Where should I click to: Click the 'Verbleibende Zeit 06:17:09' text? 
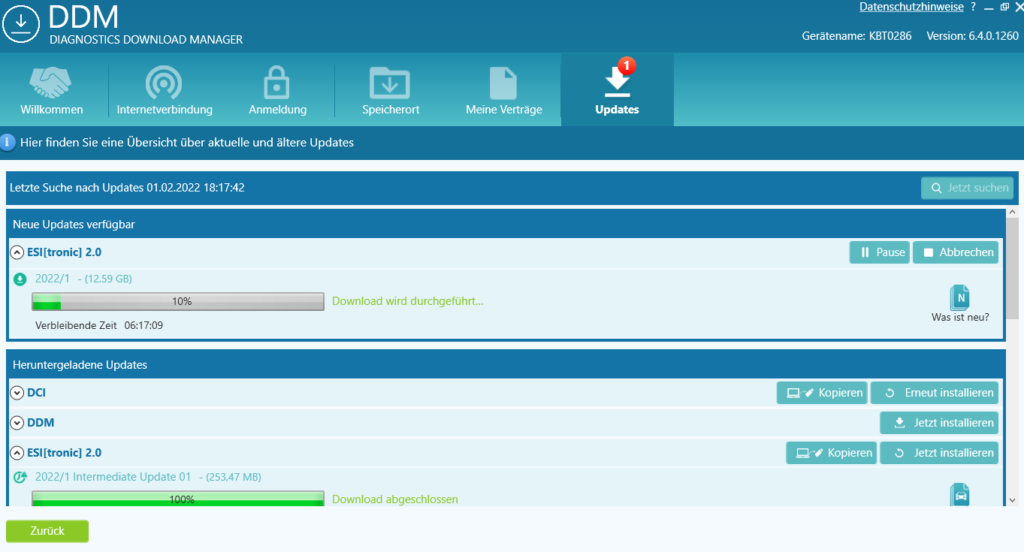click(x=99, y=325)
